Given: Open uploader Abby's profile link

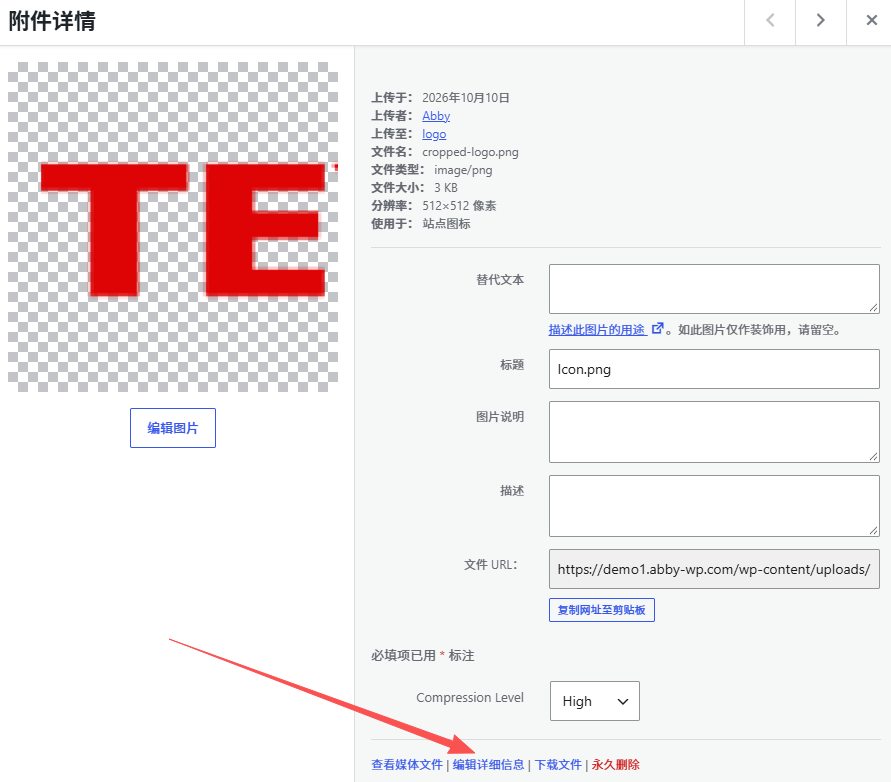Looking at the screenshot, I should (436, 116).
